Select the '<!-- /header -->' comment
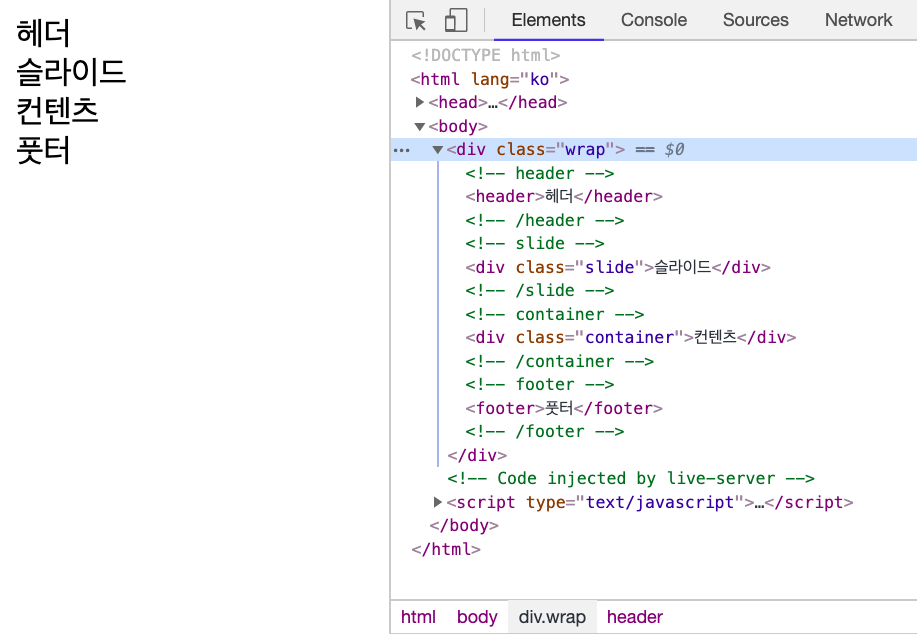917x634 pixels. [544, 220]
